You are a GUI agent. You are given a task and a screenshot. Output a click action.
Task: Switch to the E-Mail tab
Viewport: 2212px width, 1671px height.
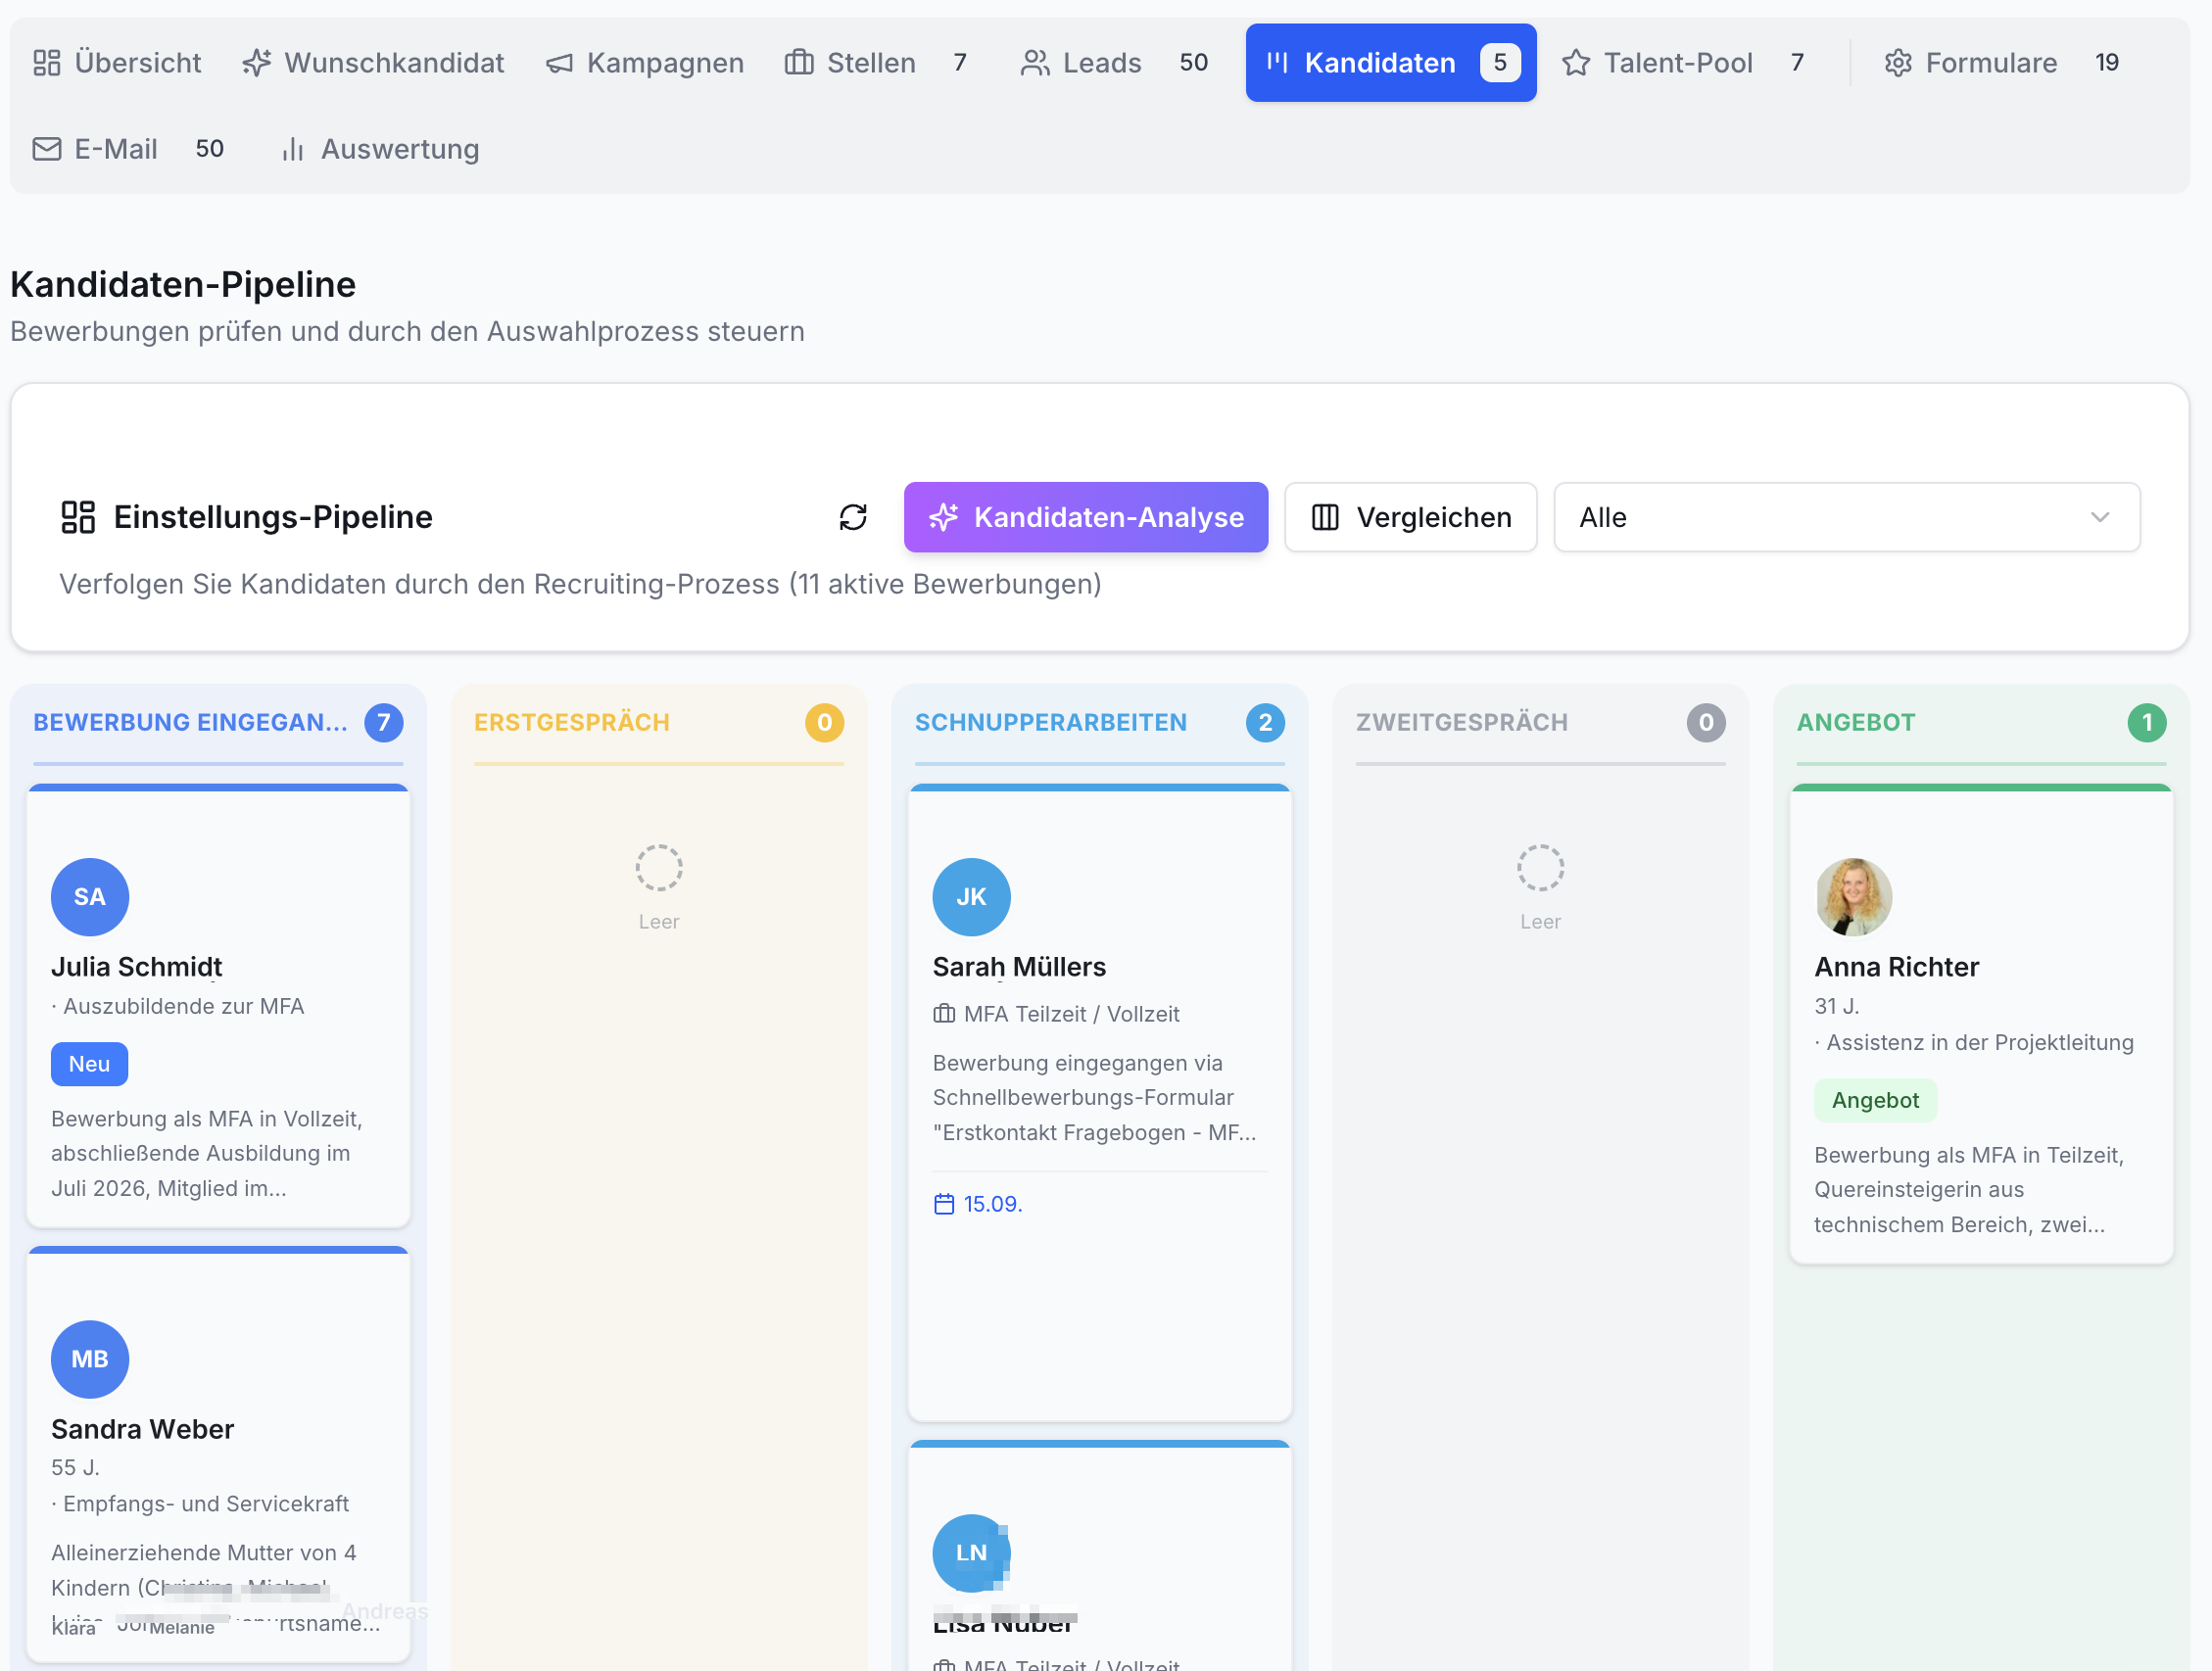coord(128,149)
